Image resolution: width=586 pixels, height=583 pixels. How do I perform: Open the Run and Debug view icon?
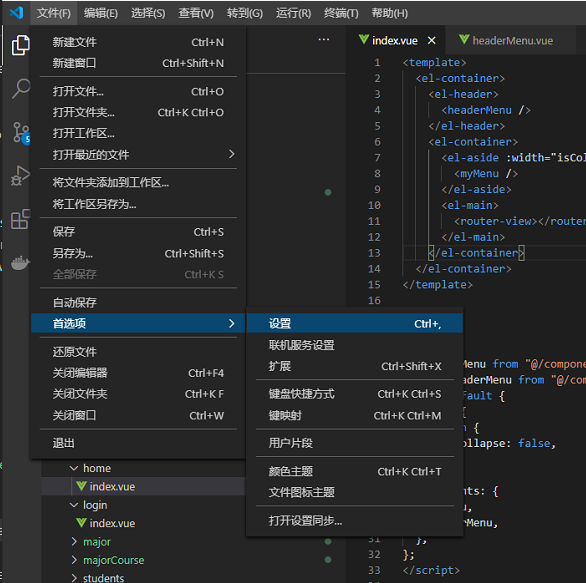(x=20, y=175)
